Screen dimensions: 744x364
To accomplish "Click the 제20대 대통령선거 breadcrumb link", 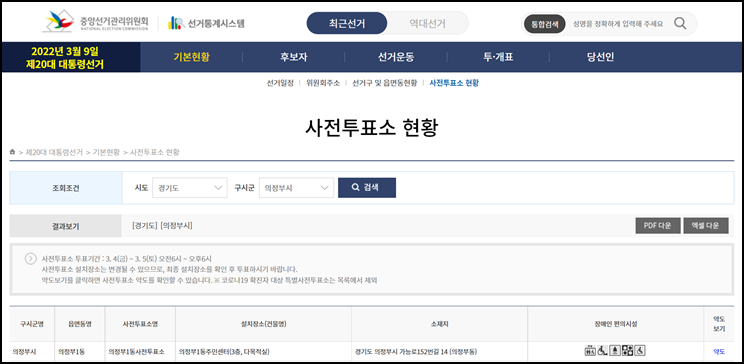I will point(54,152).
